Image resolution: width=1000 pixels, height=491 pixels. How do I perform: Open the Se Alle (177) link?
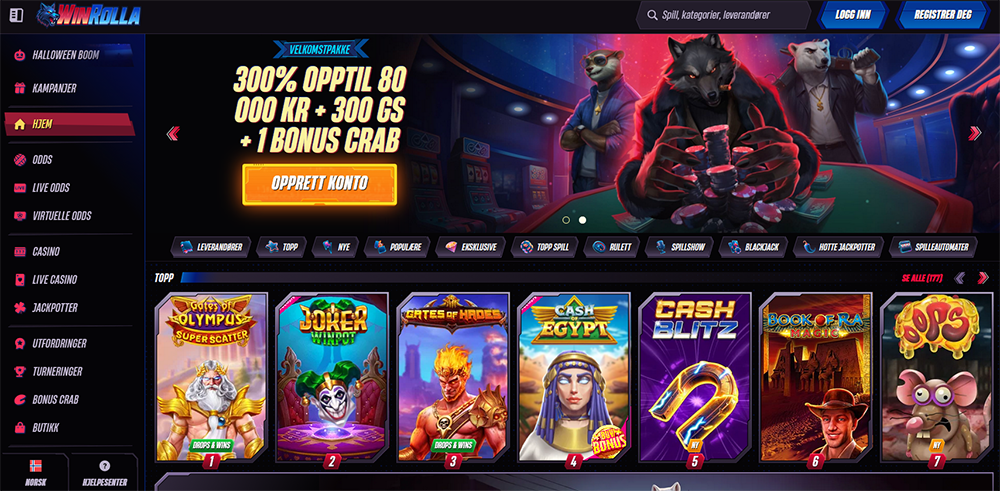tap(922, 278)
